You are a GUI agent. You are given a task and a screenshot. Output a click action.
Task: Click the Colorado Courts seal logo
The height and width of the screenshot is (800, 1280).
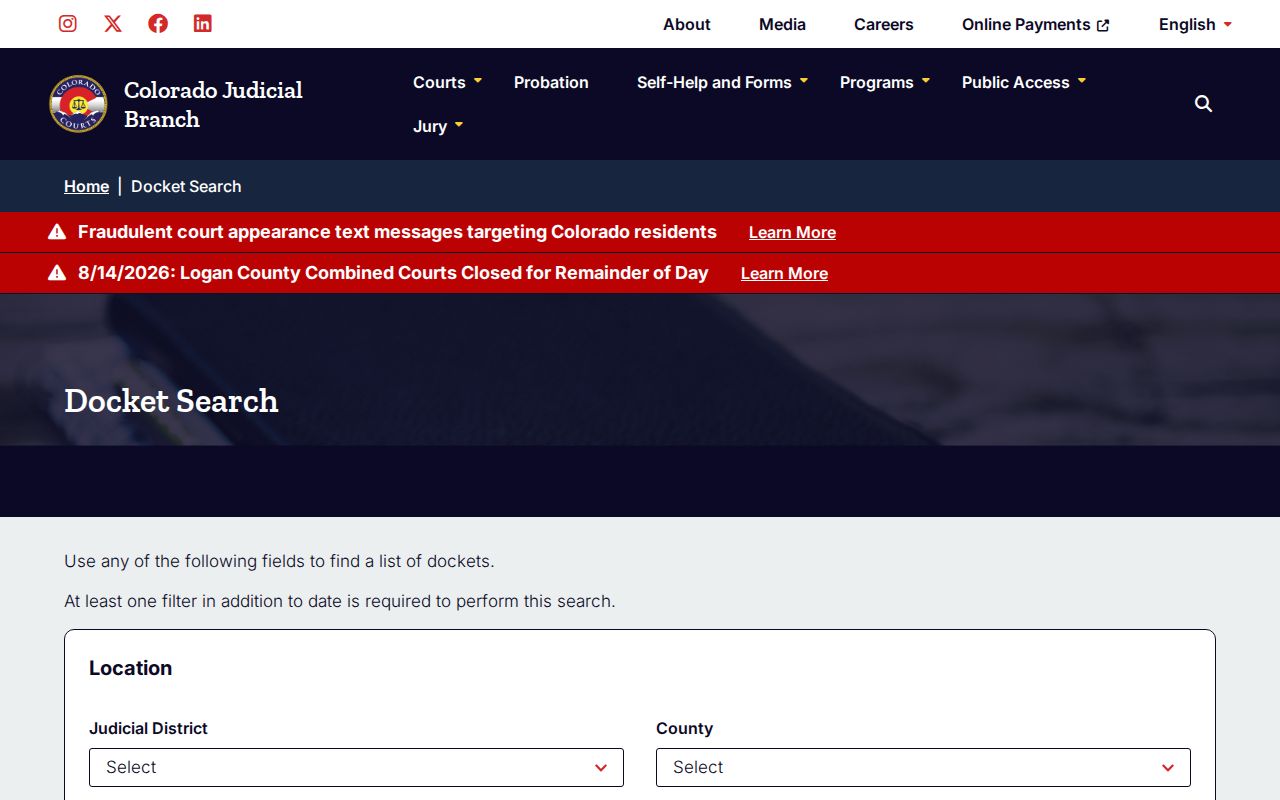point(78,104)
